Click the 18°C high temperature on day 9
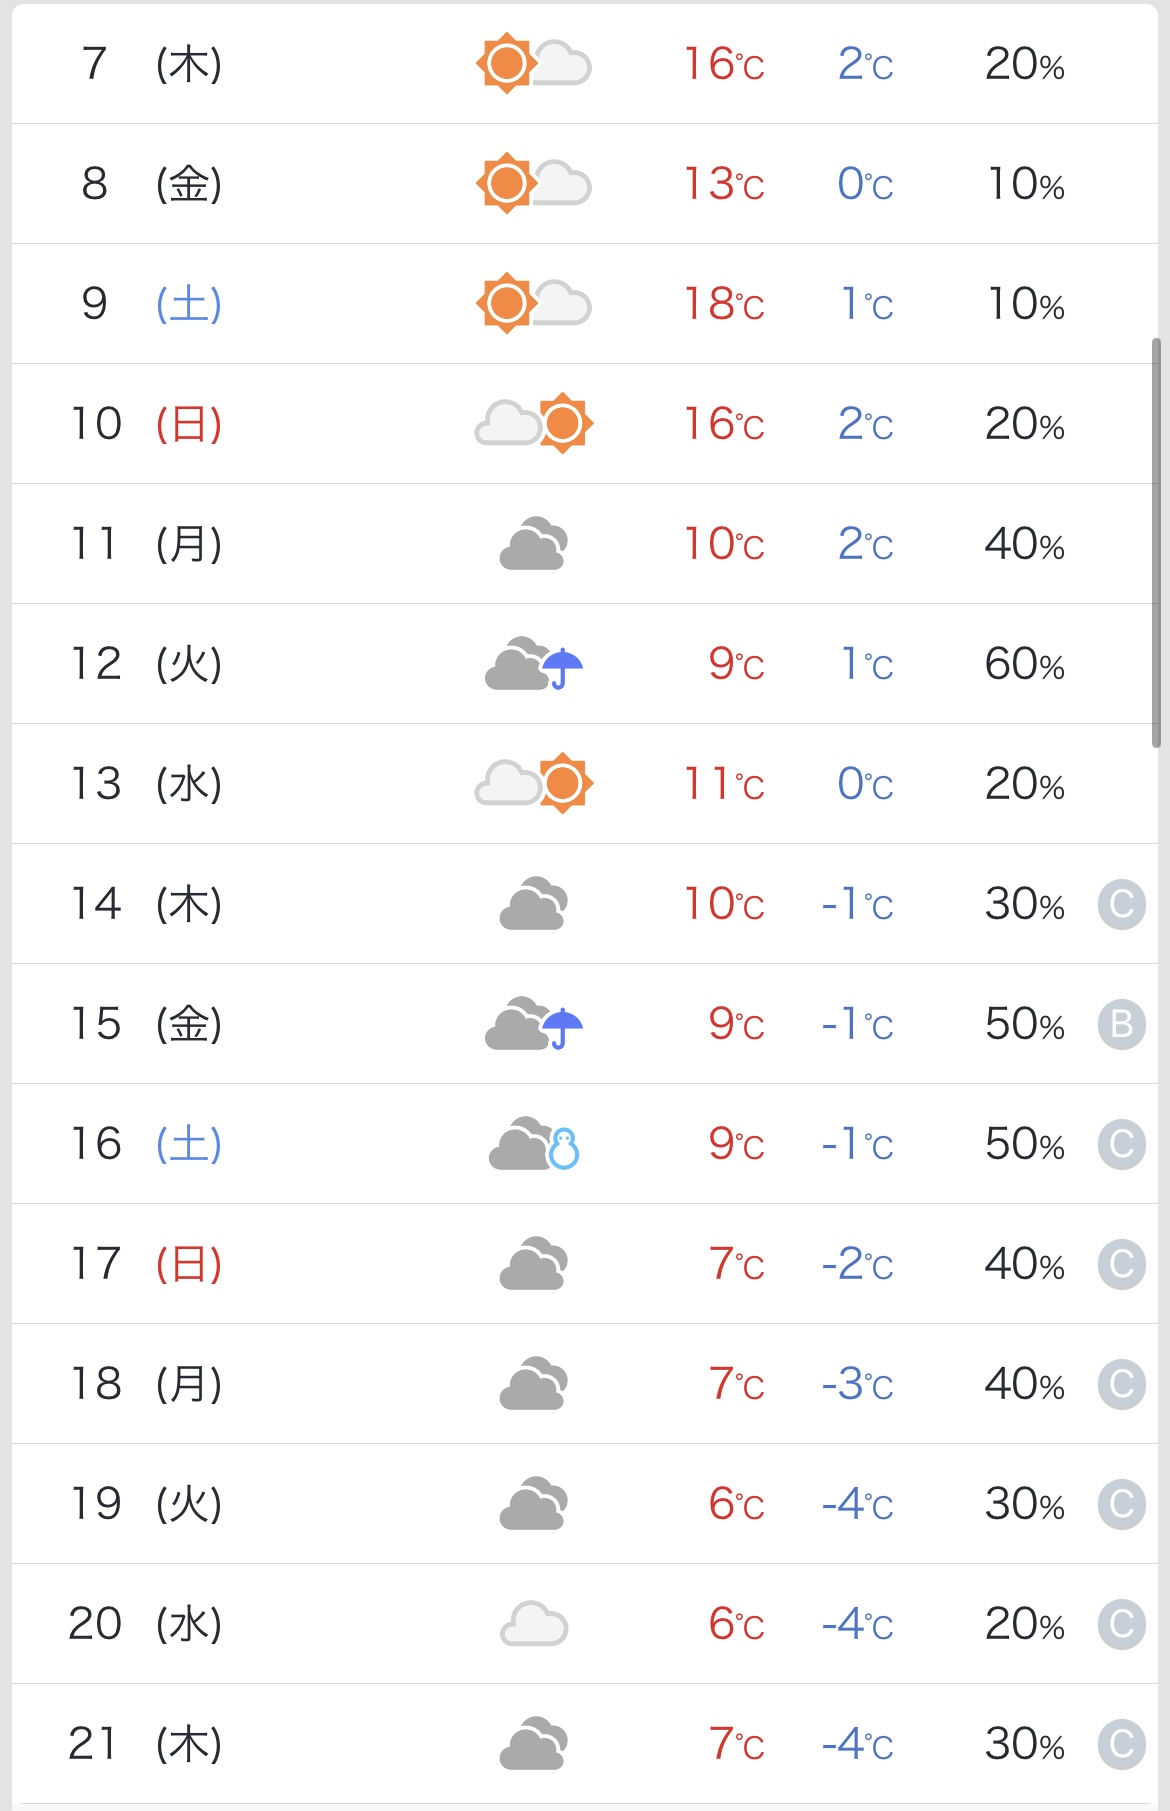Viewport: 1170px width, 1811px height. point(723,304)
